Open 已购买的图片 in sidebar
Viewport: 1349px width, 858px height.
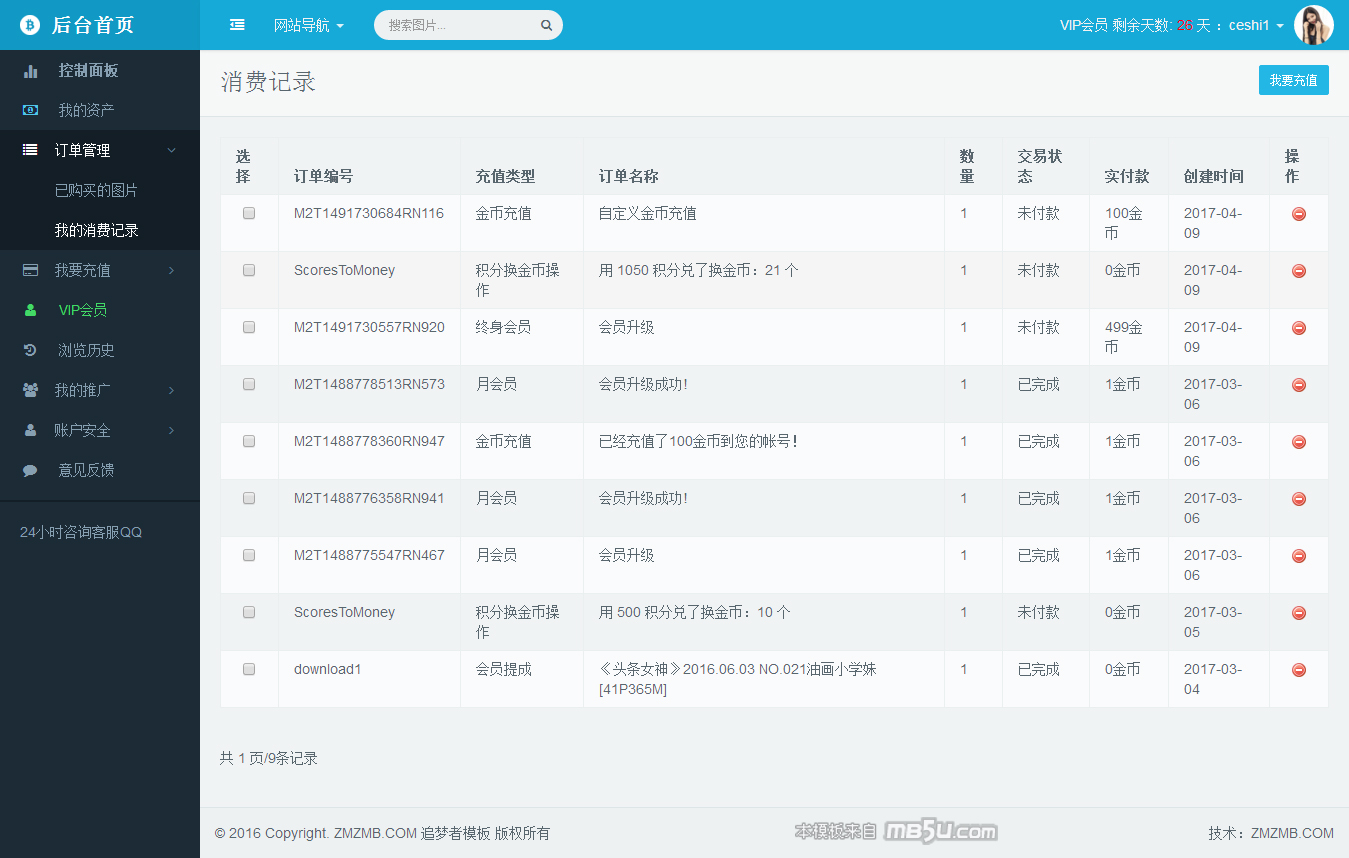[96, 190]
